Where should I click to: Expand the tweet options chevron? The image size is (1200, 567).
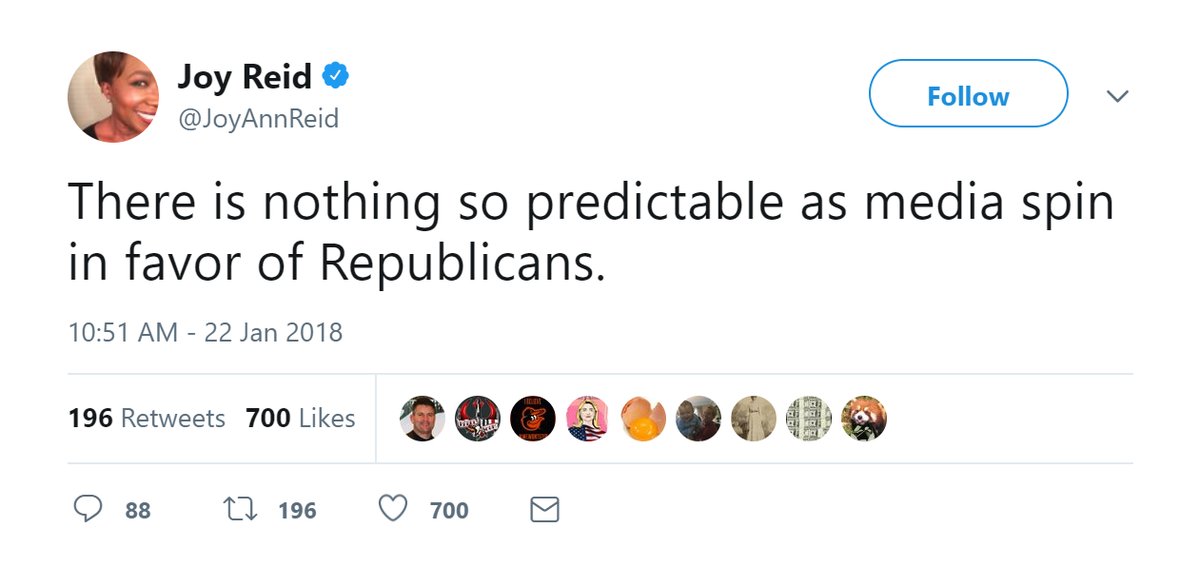[1117, 96]
